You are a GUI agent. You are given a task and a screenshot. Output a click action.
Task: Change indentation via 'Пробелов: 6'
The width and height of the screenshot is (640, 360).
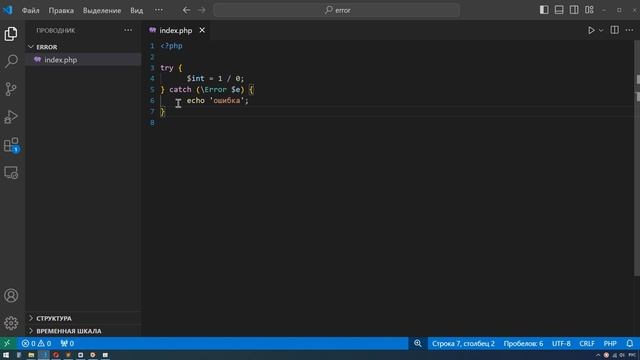click(523, 344)
